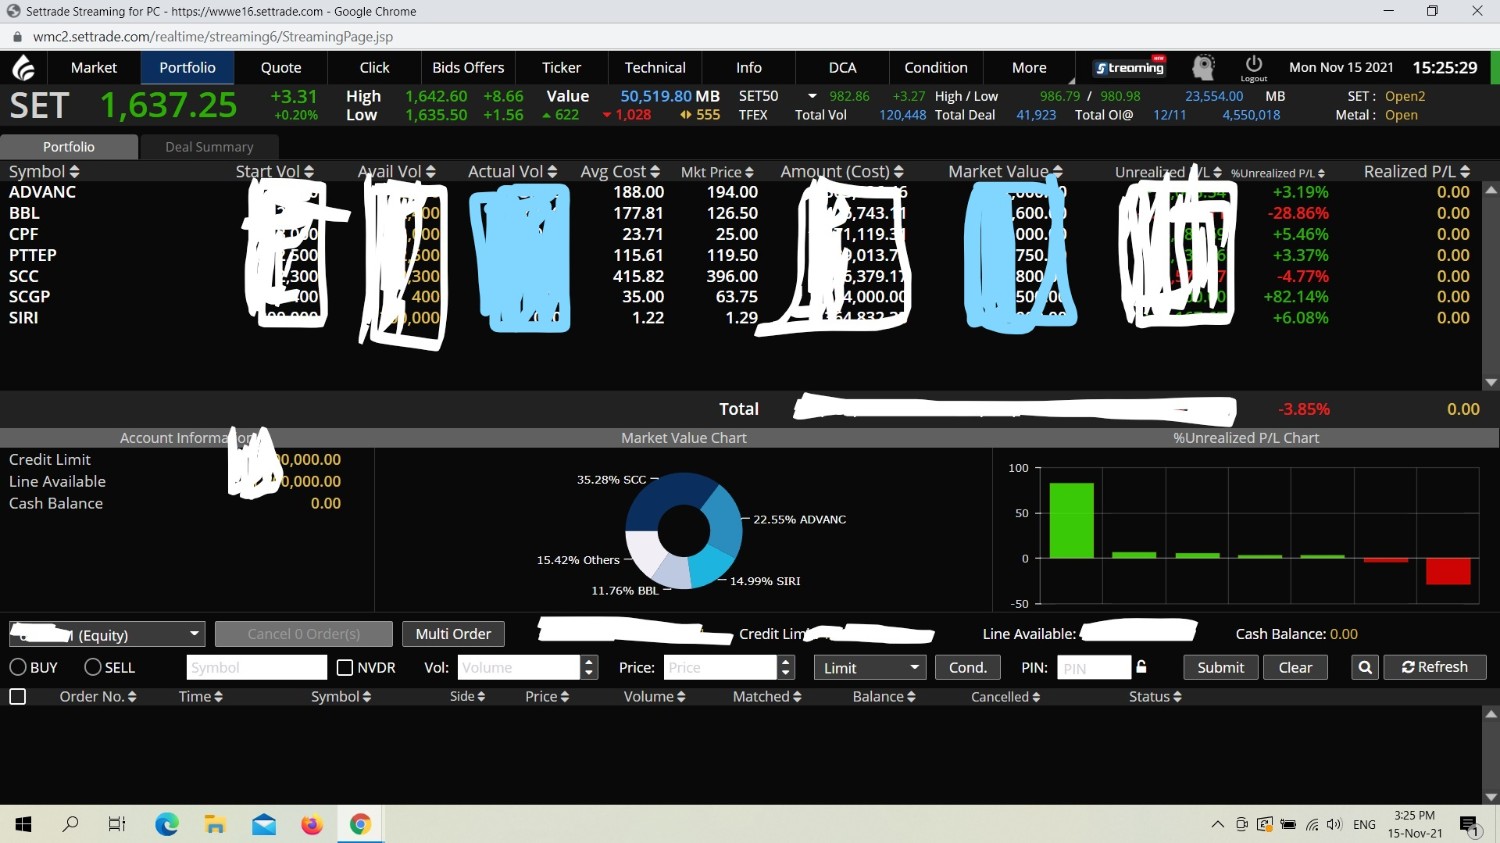This screenshot has width=1500, height=843.
Task: Select the SCGP row symbol
Action: coord(30,297)
